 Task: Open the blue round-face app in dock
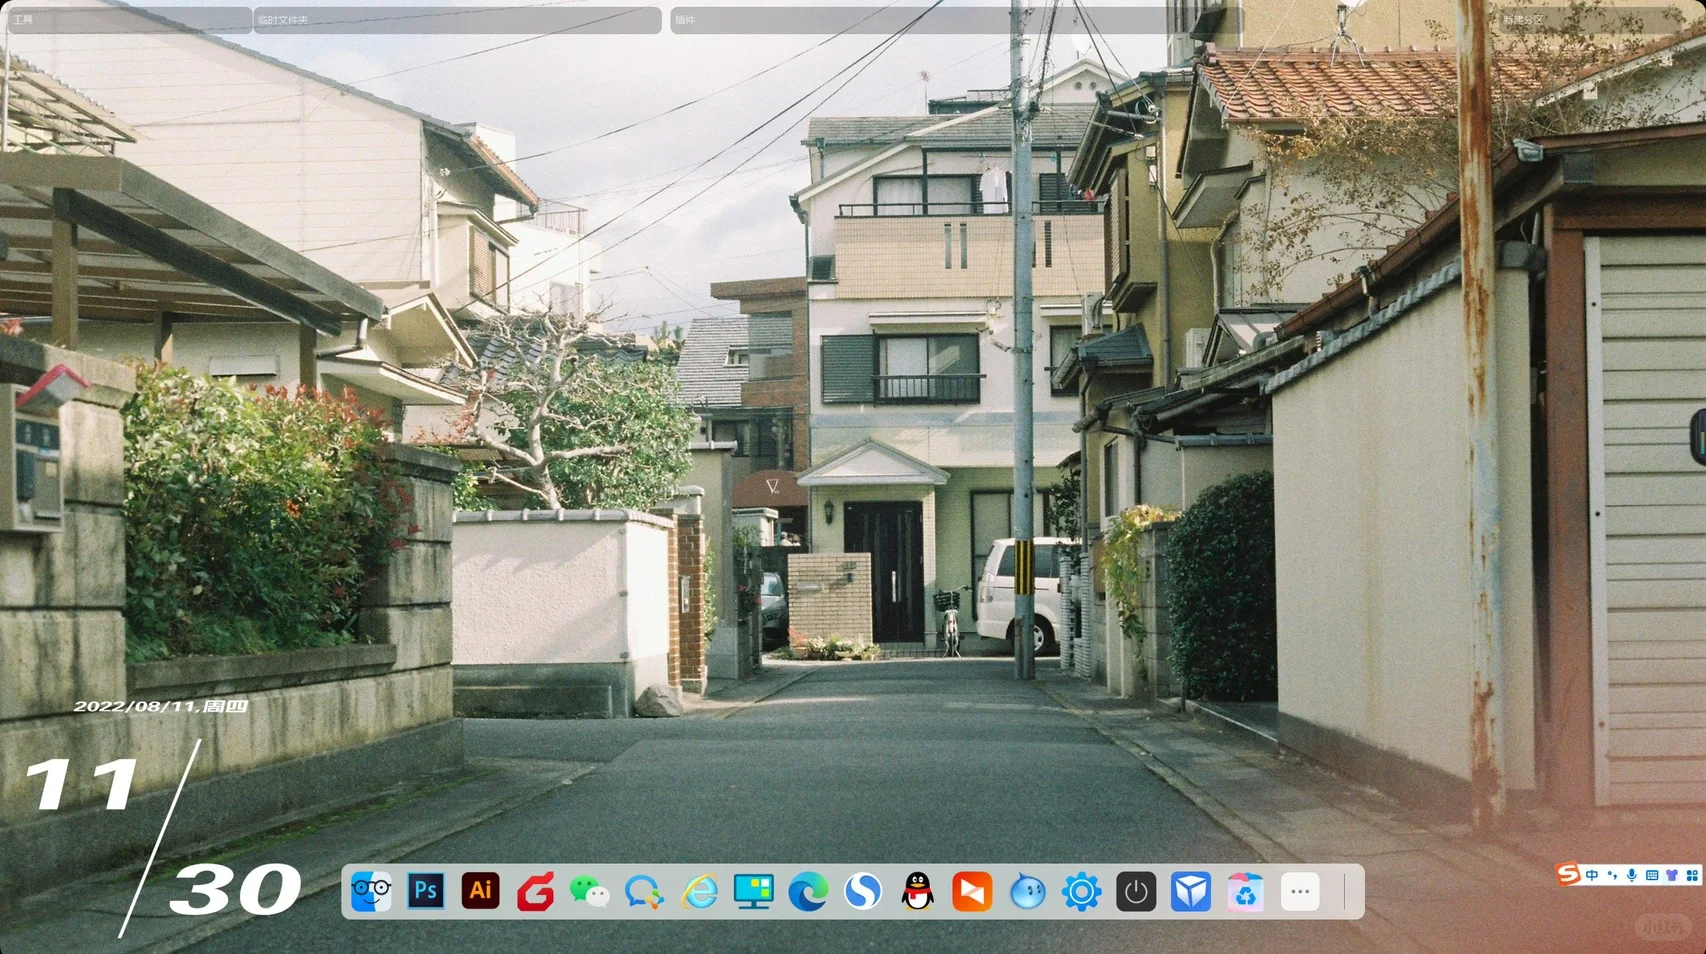point(1027,891)
